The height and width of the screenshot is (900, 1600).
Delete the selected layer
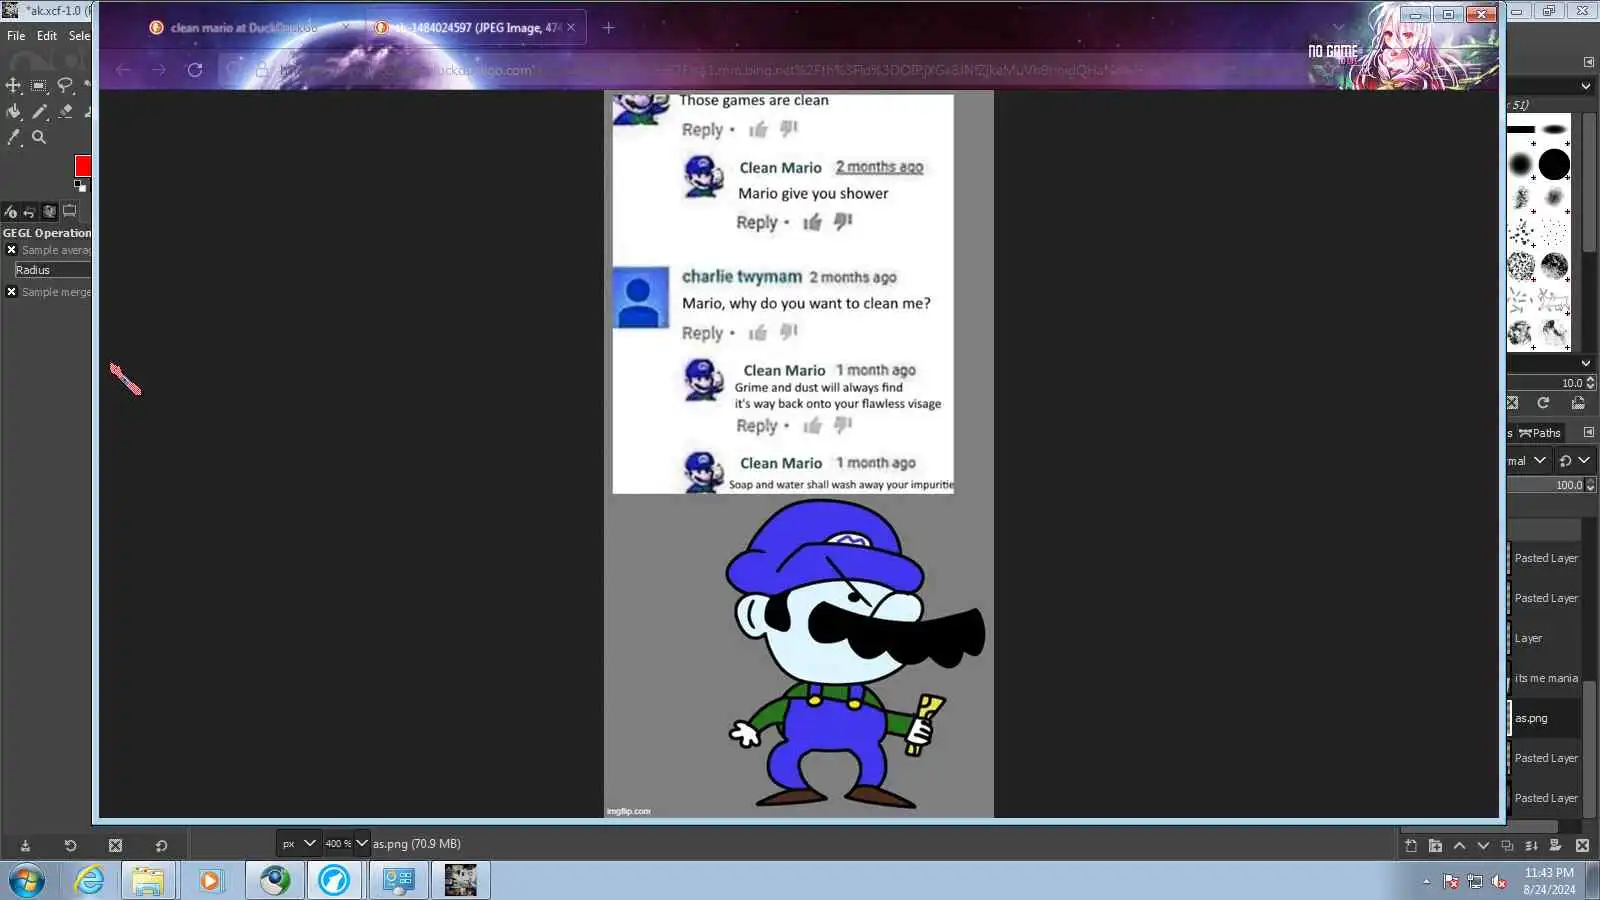coord(1582,846)
